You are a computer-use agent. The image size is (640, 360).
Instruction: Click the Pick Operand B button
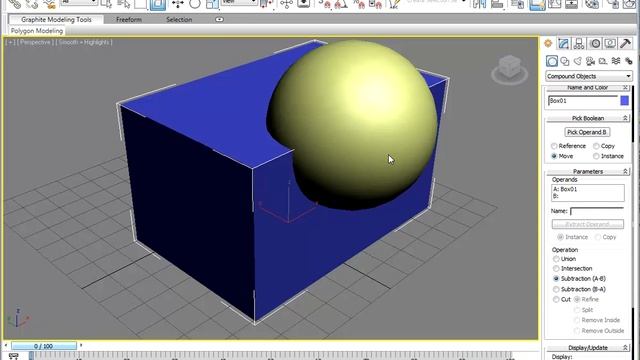click(587, 132)
